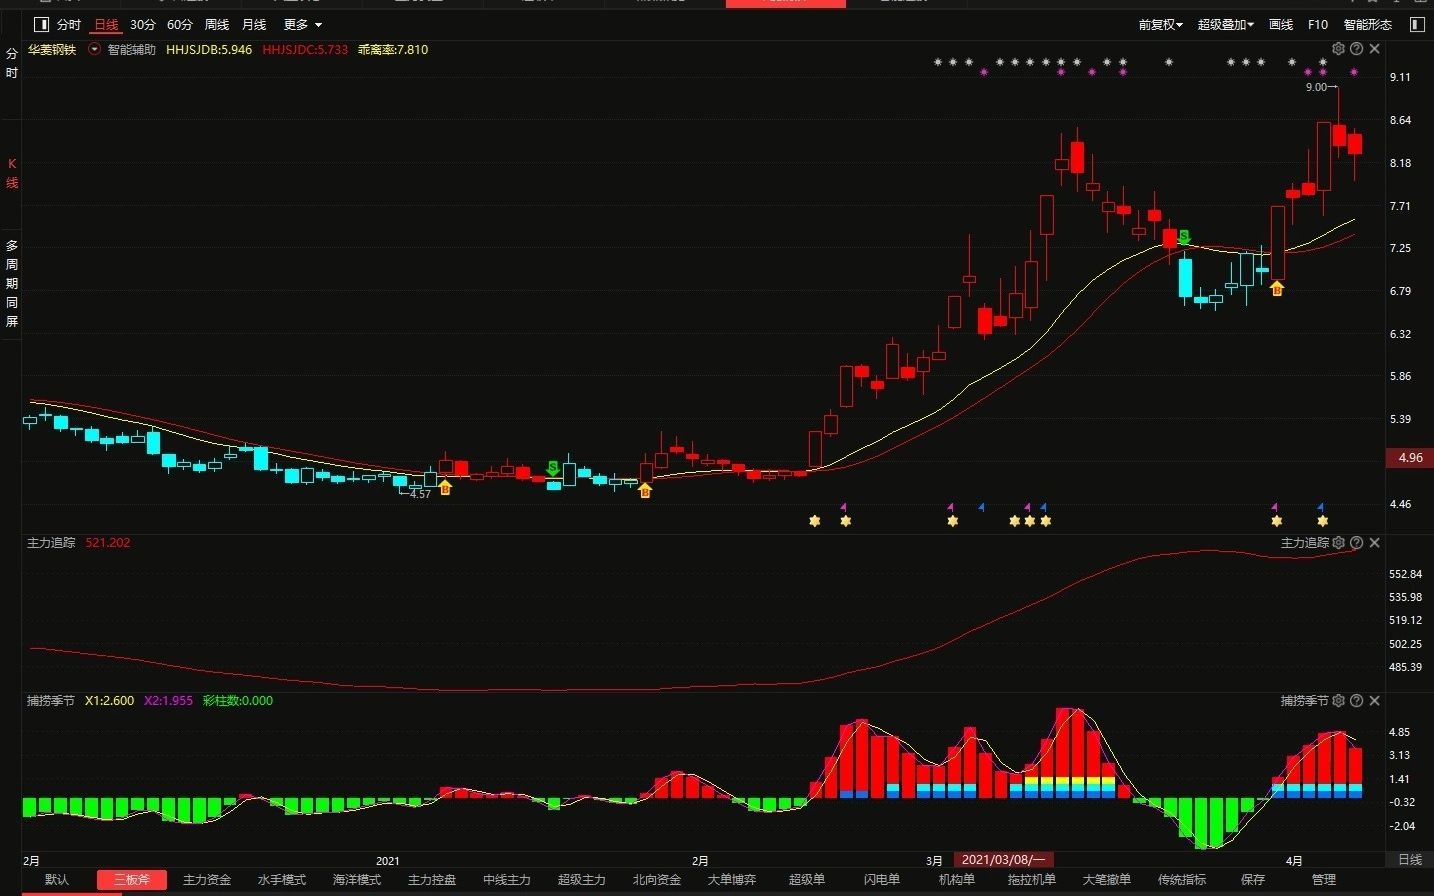The height and width of the screenshot is (896, 1434).
Task: Open the 前复权 adjustment dropdown
Action: tap(1160, 25)
